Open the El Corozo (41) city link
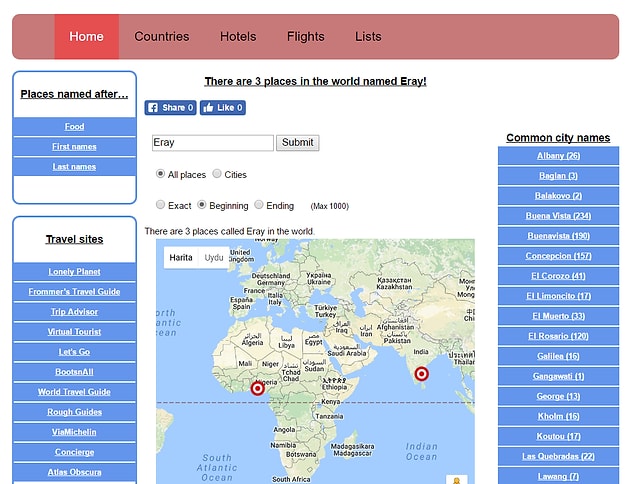The width and height of the screenshot is (635, 484). point(558,276)
